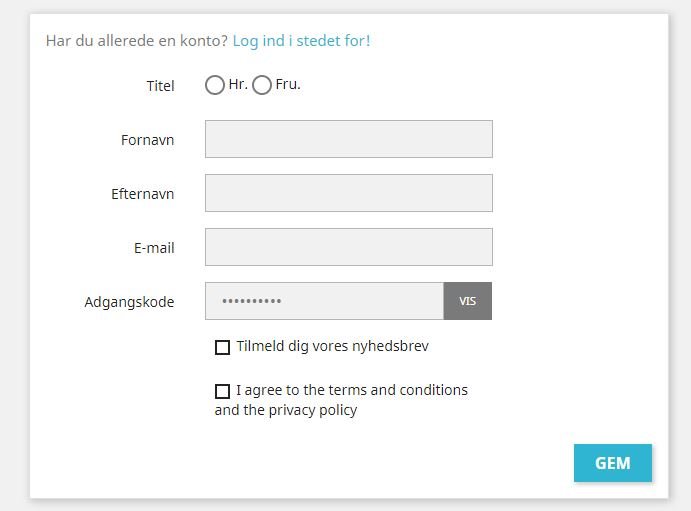Click the 'Titel' label text

(160, 86)
